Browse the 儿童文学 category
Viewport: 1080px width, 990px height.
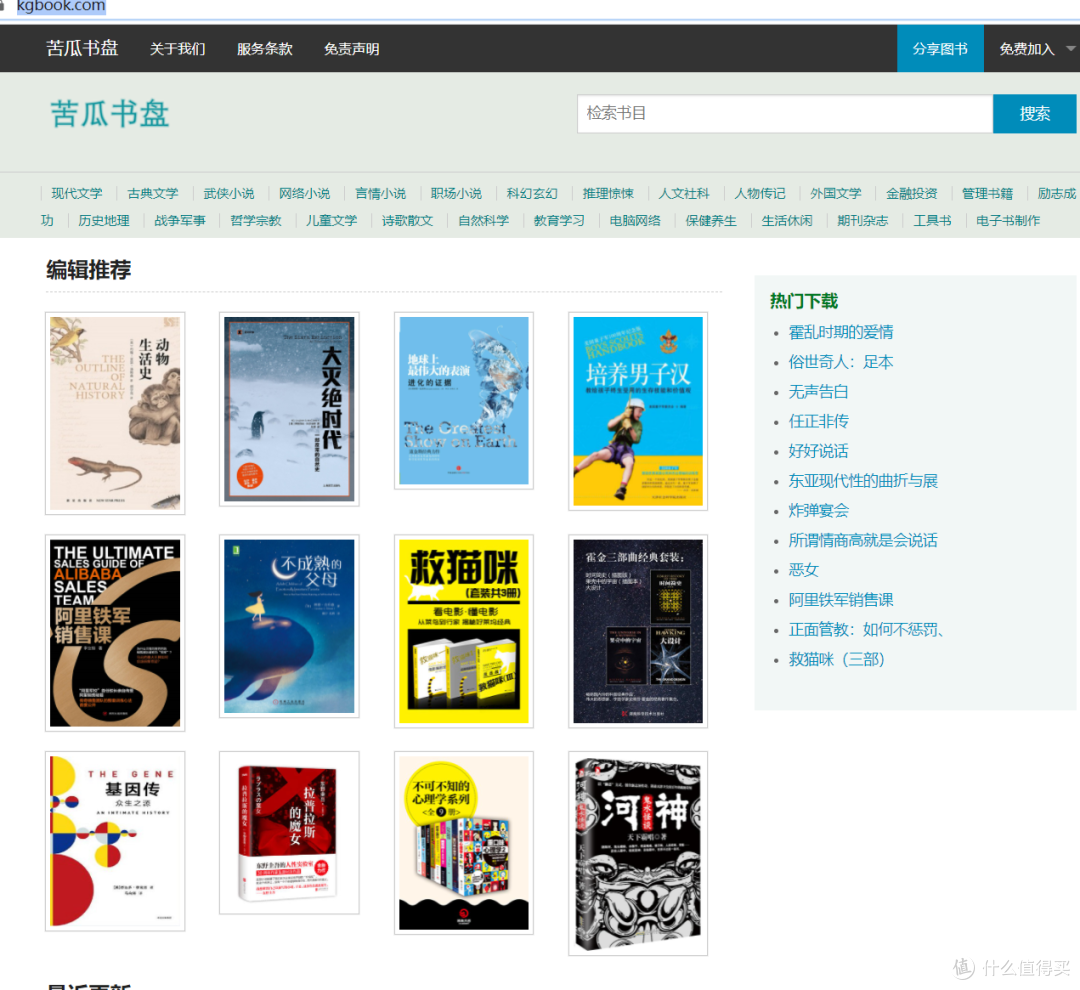pyautogui.click(x=331, y=220)
